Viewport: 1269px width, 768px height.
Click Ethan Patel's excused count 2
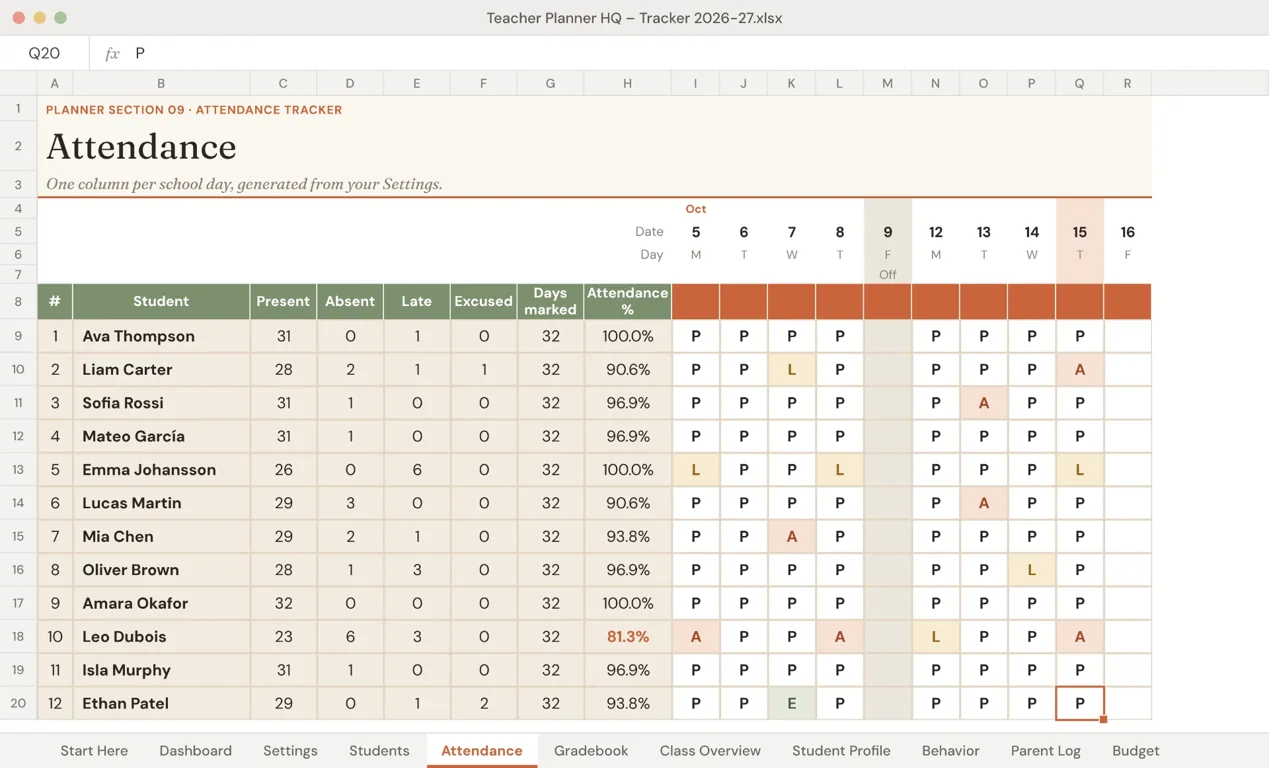pos(483,703)
